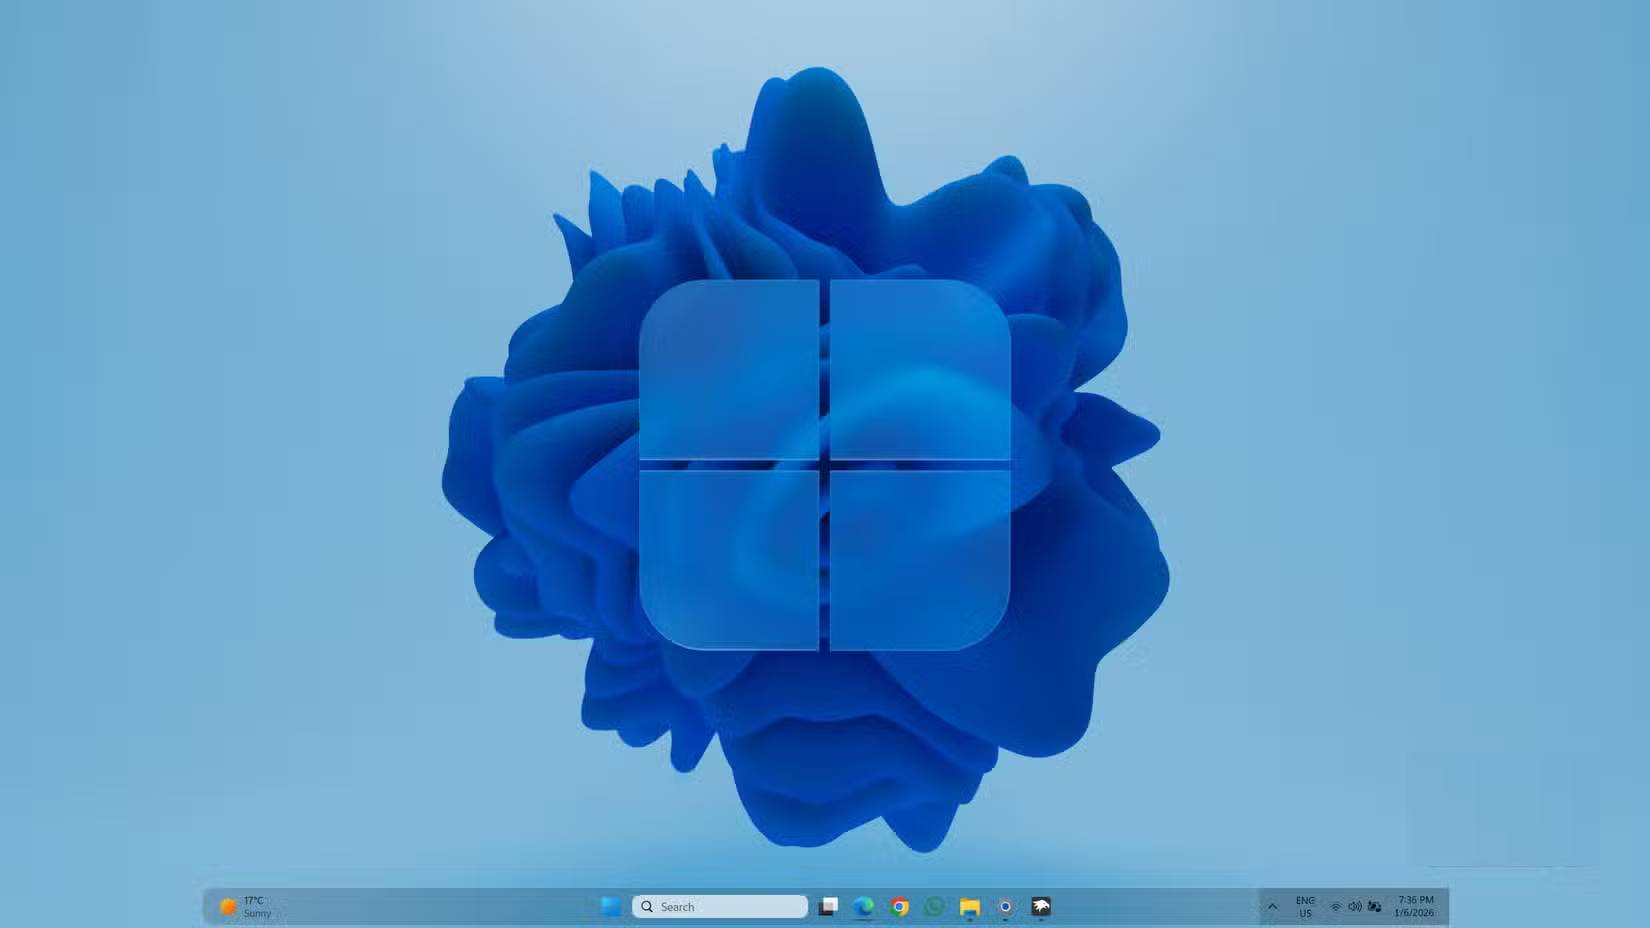
Task: Open Google Chrome from the taskbar
Action: [900, 907]
